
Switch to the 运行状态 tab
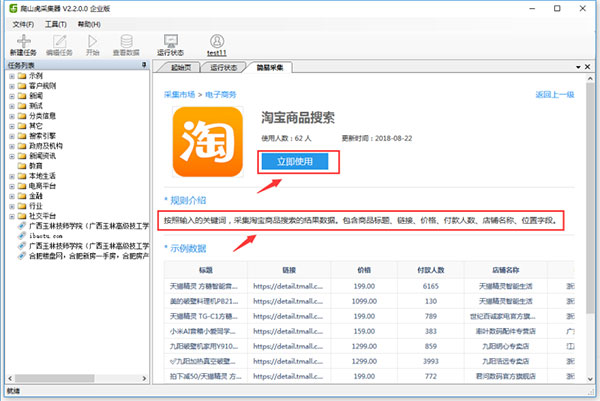click(224, 67)
